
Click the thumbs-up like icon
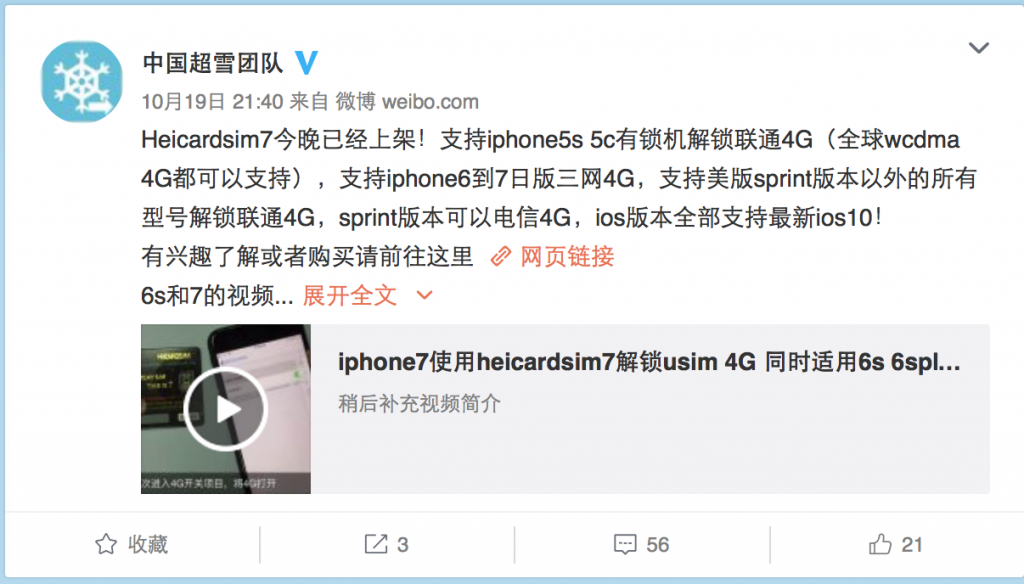pyautogui.click(x=880, y=543)
